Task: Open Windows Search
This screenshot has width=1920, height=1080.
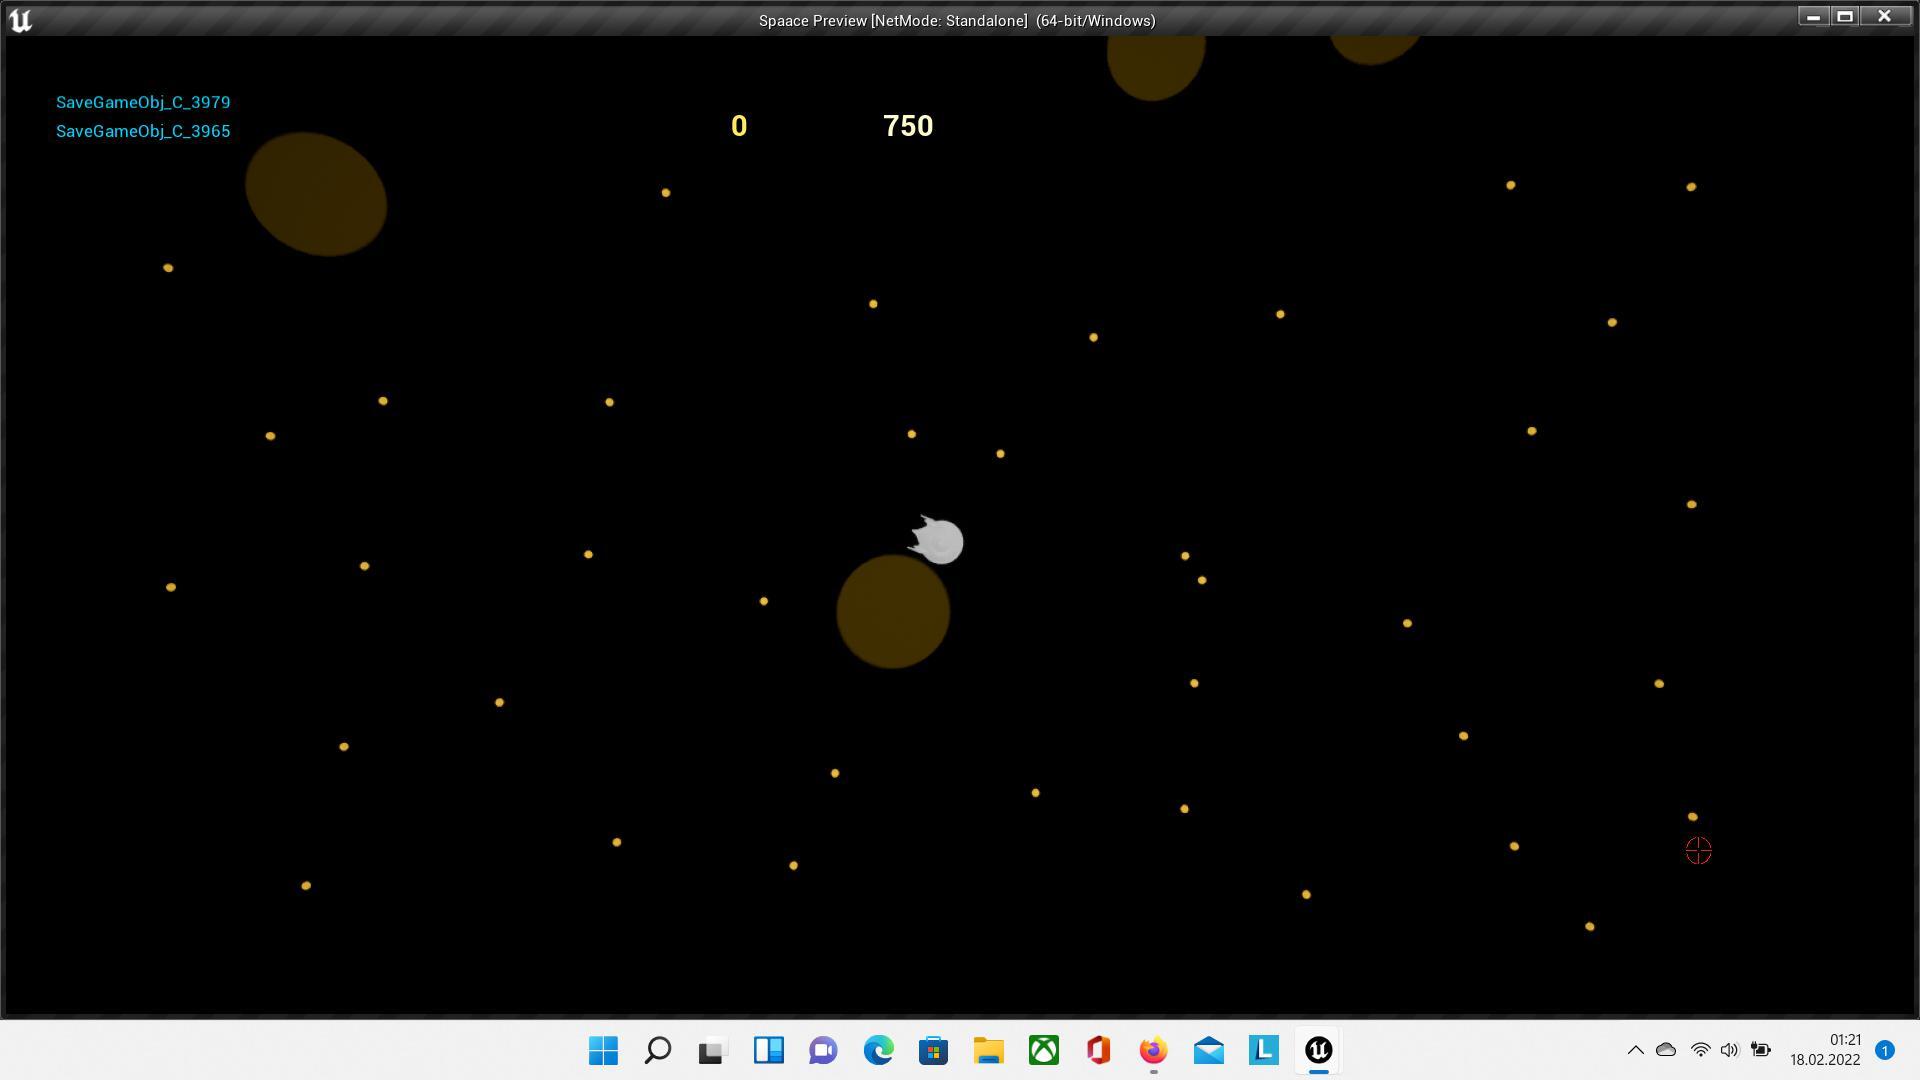Action: pos(657,1050)
